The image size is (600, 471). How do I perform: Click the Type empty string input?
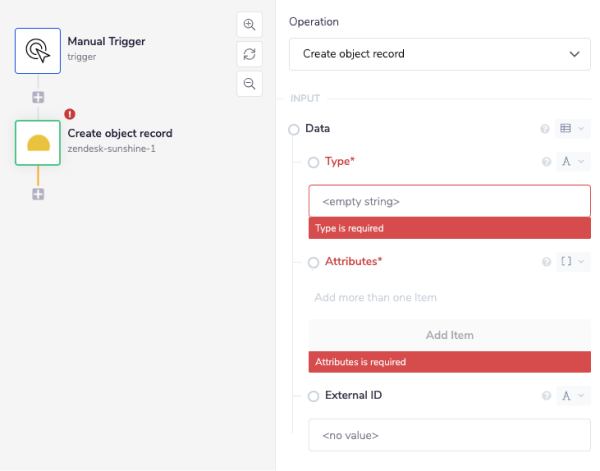(x=449, y=201)
